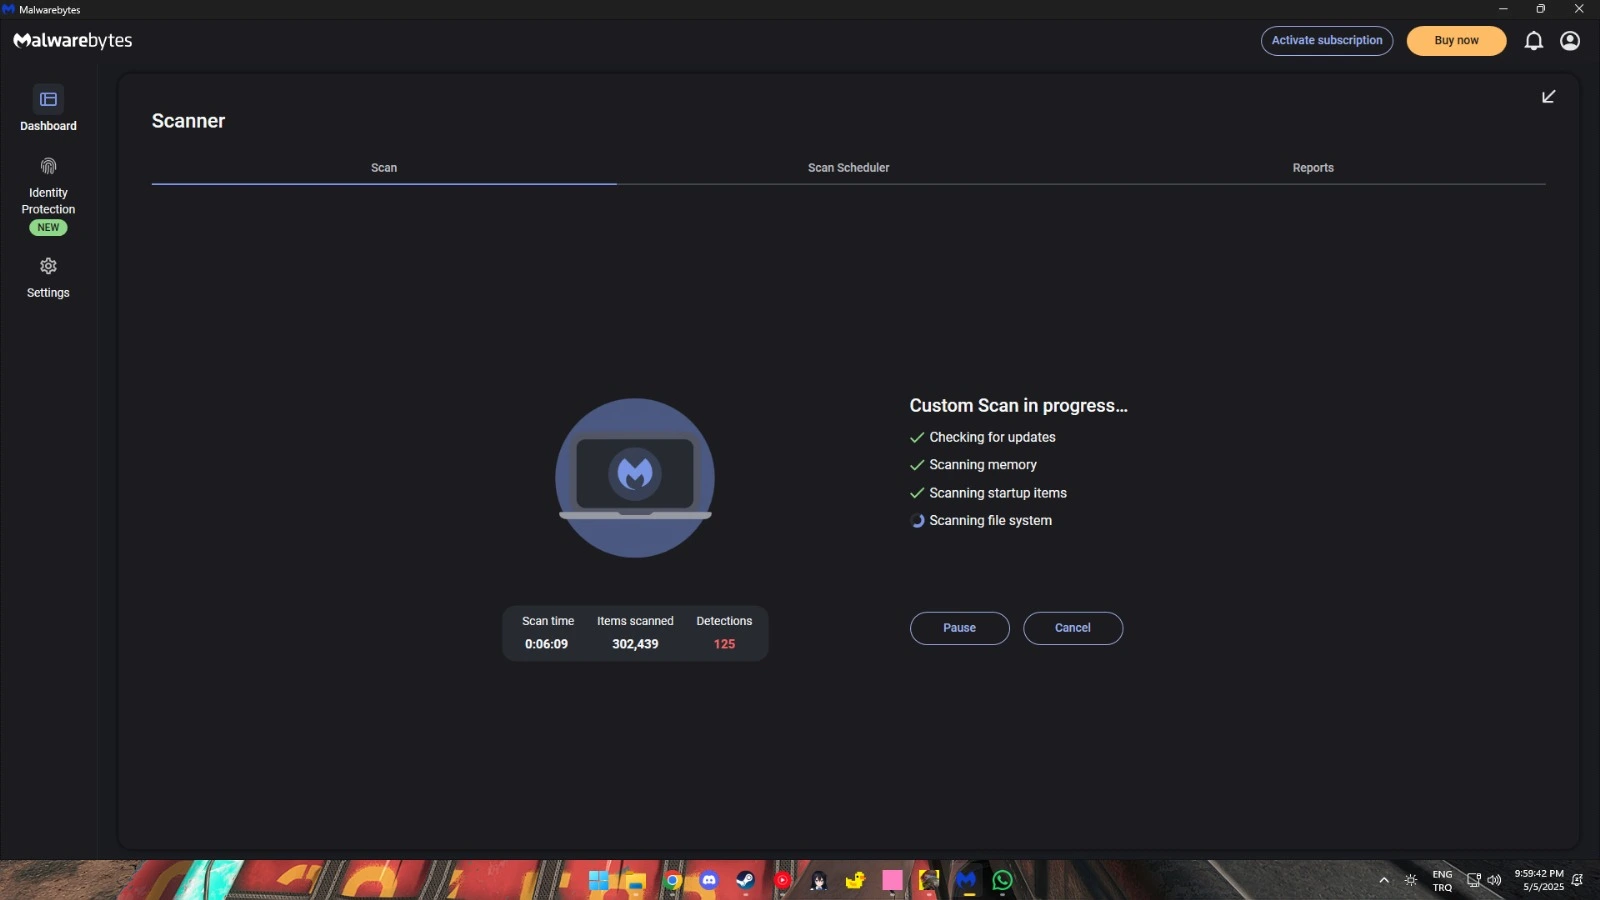Open the clock and date in taskbar
Viewport: 1600px width, 900px height.
(x=1539, y=881)
